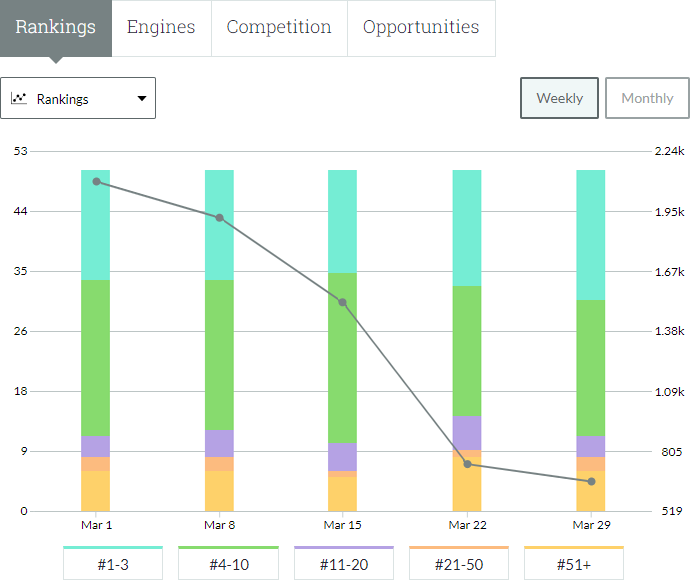This screenshot has height=580, width=690.
Task: Open the Rankings metric selector
Action: 78,99
